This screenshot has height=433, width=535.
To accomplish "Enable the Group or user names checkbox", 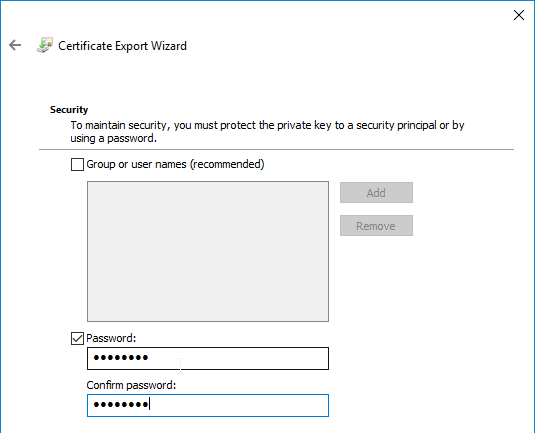I will point(77,164).
